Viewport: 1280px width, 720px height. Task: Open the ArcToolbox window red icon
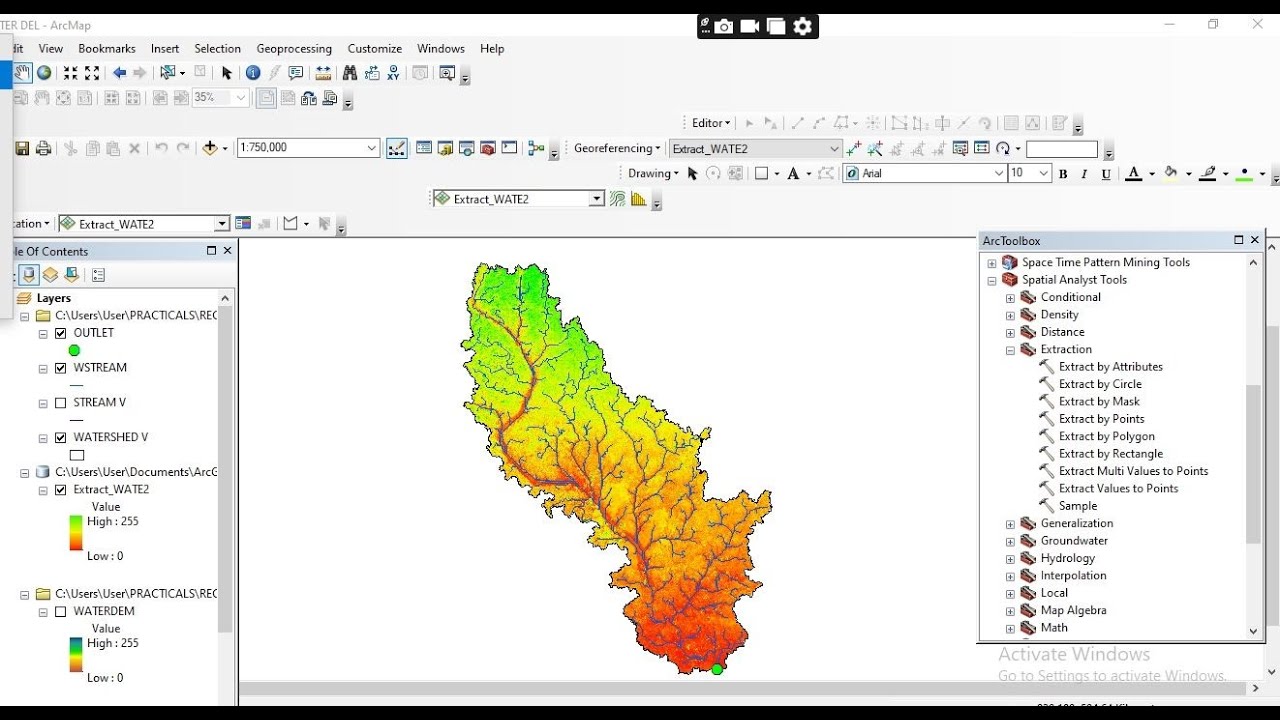point(488,148)
